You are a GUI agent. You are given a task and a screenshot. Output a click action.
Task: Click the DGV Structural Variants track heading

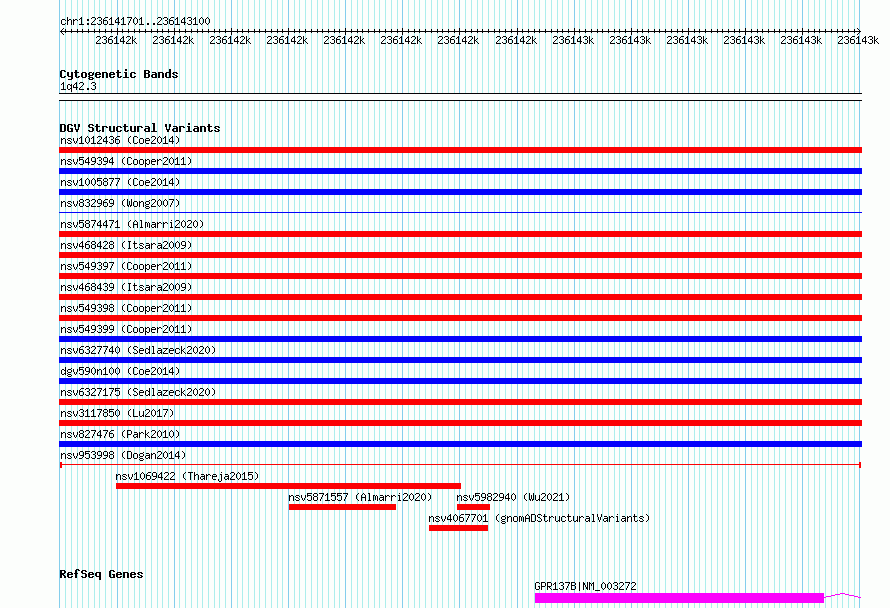pos(140,128)
